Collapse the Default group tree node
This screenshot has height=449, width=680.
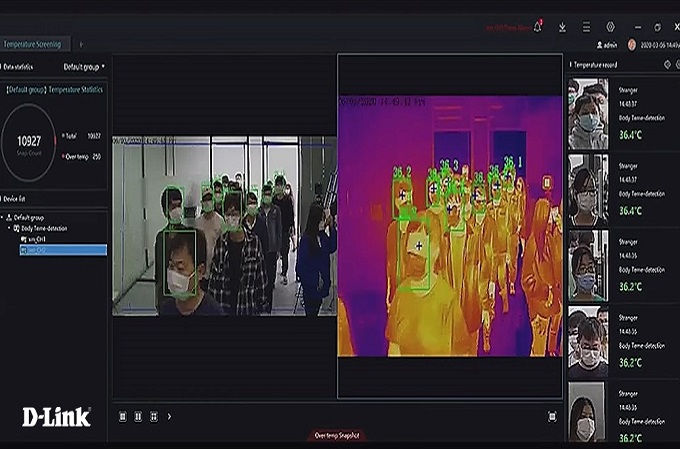pos(9,217)
